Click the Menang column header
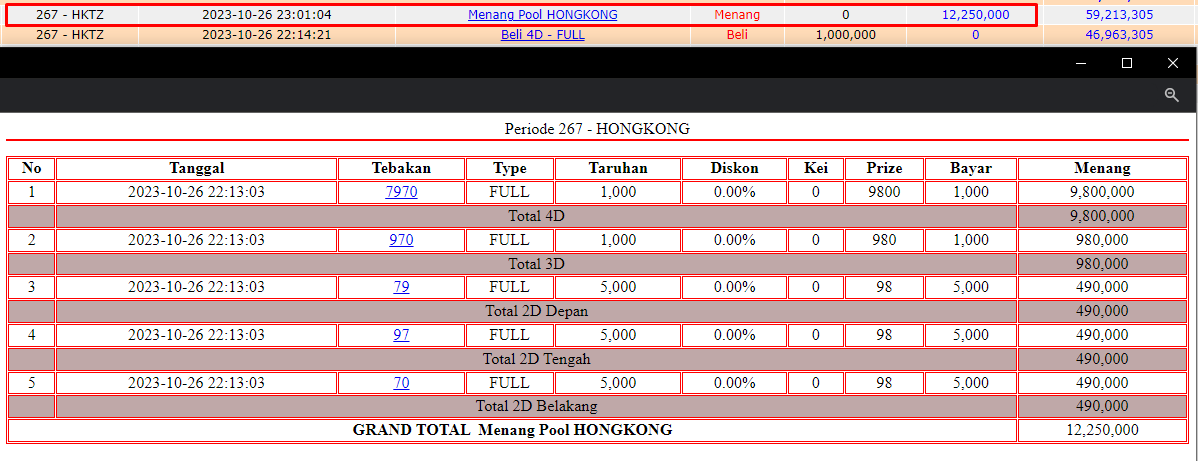1198x461 pixels. (x=1102, y=168)
